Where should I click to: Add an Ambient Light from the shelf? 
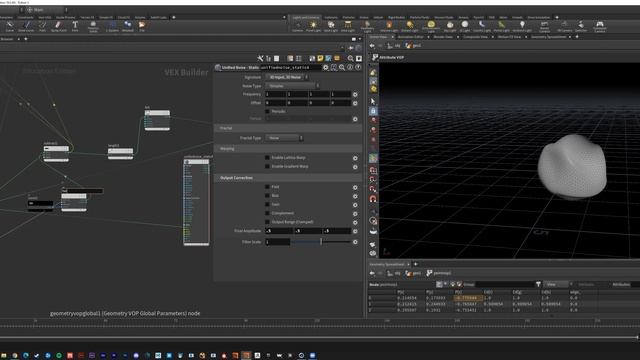[522, 27]
